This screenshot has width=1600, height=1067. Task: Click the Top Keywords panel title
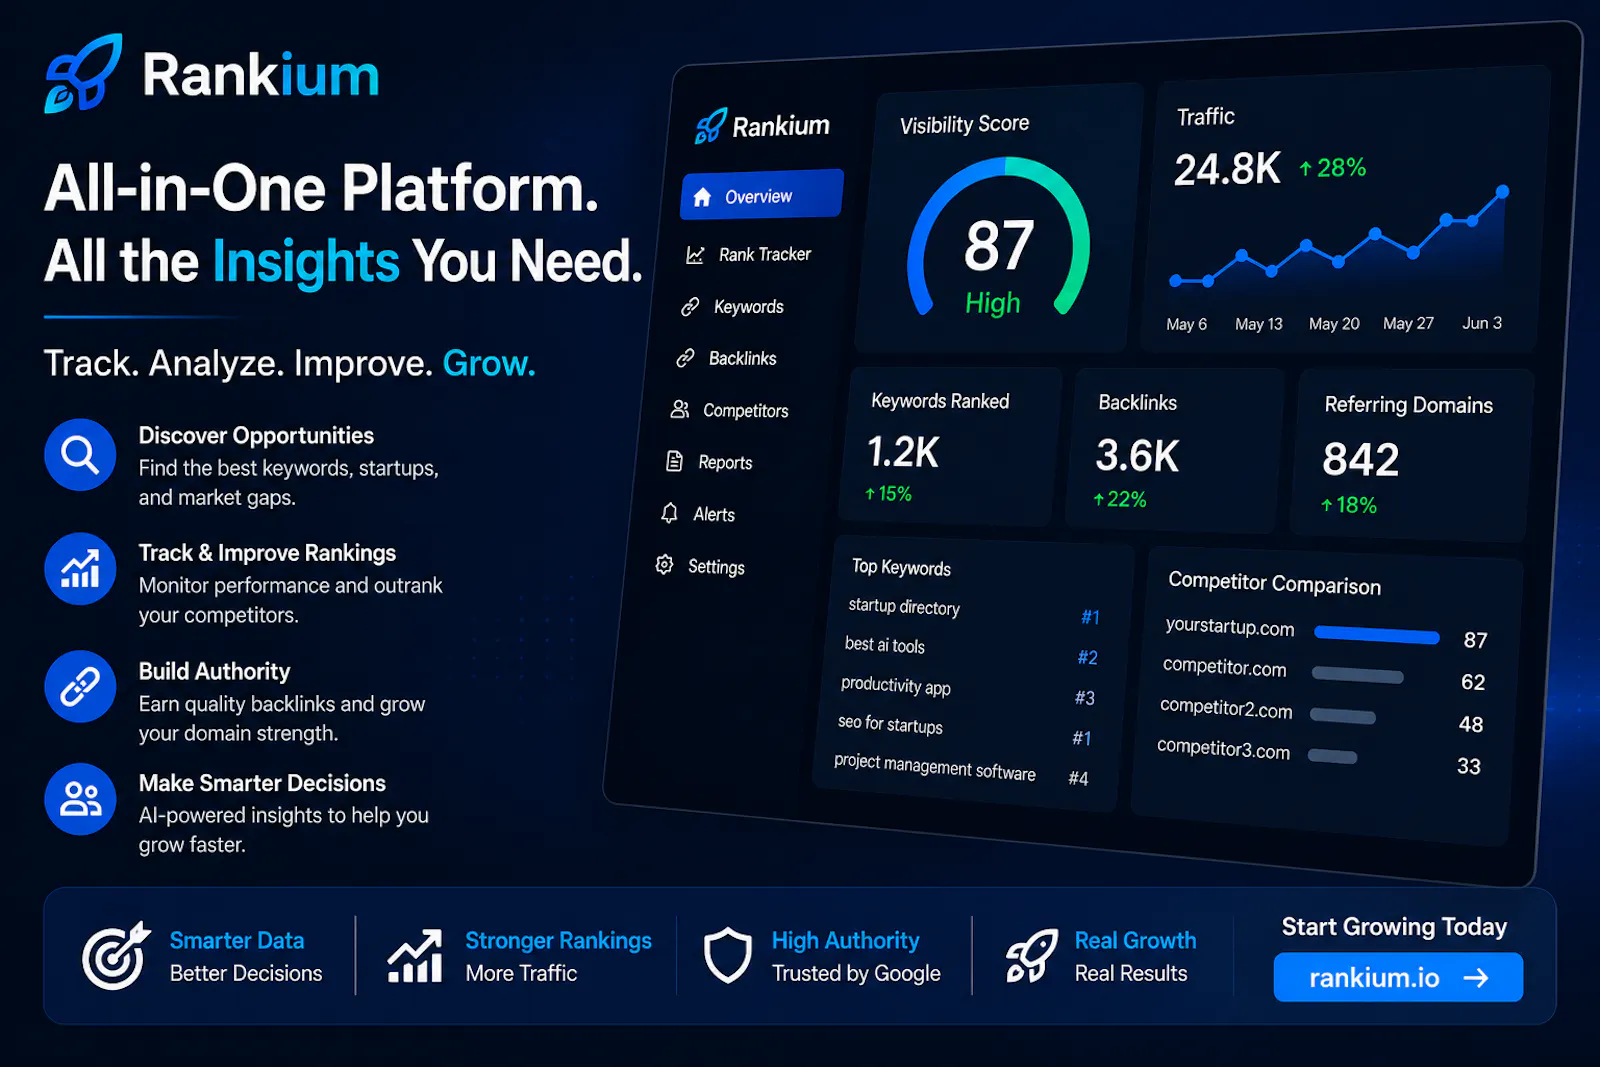(x=901, y=567)
